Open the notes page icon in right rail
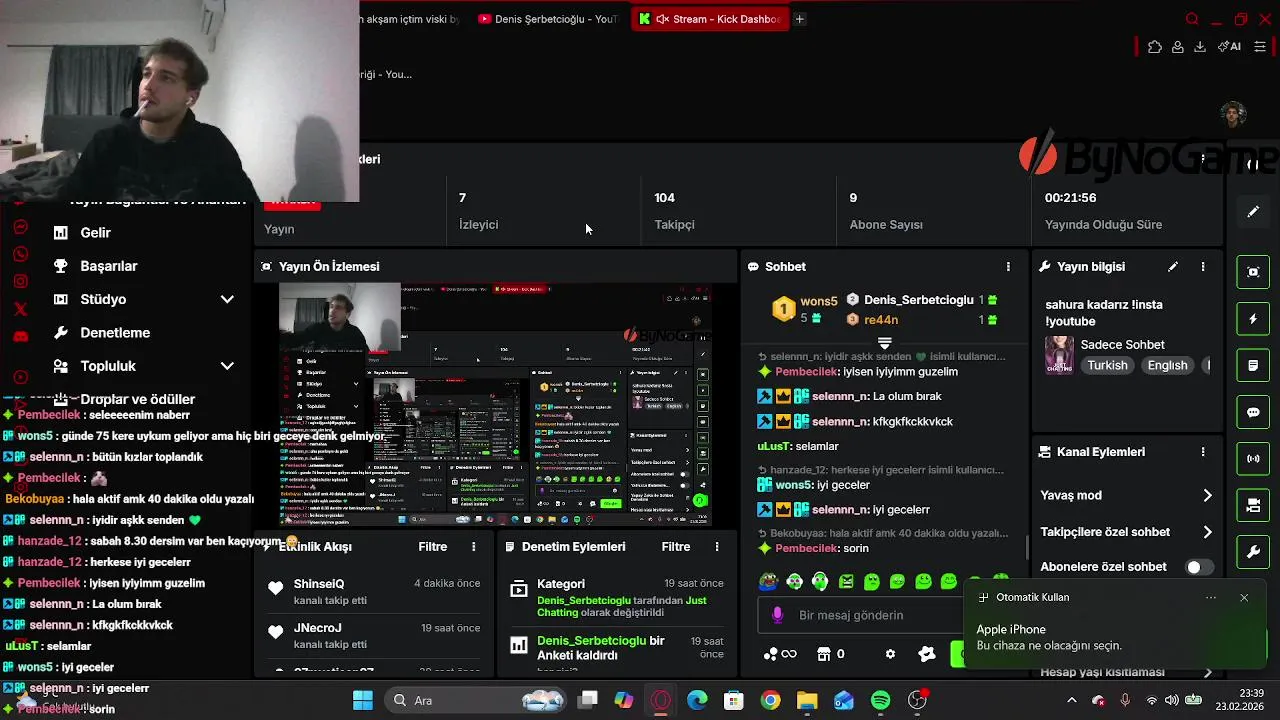 pos(1253,366)
